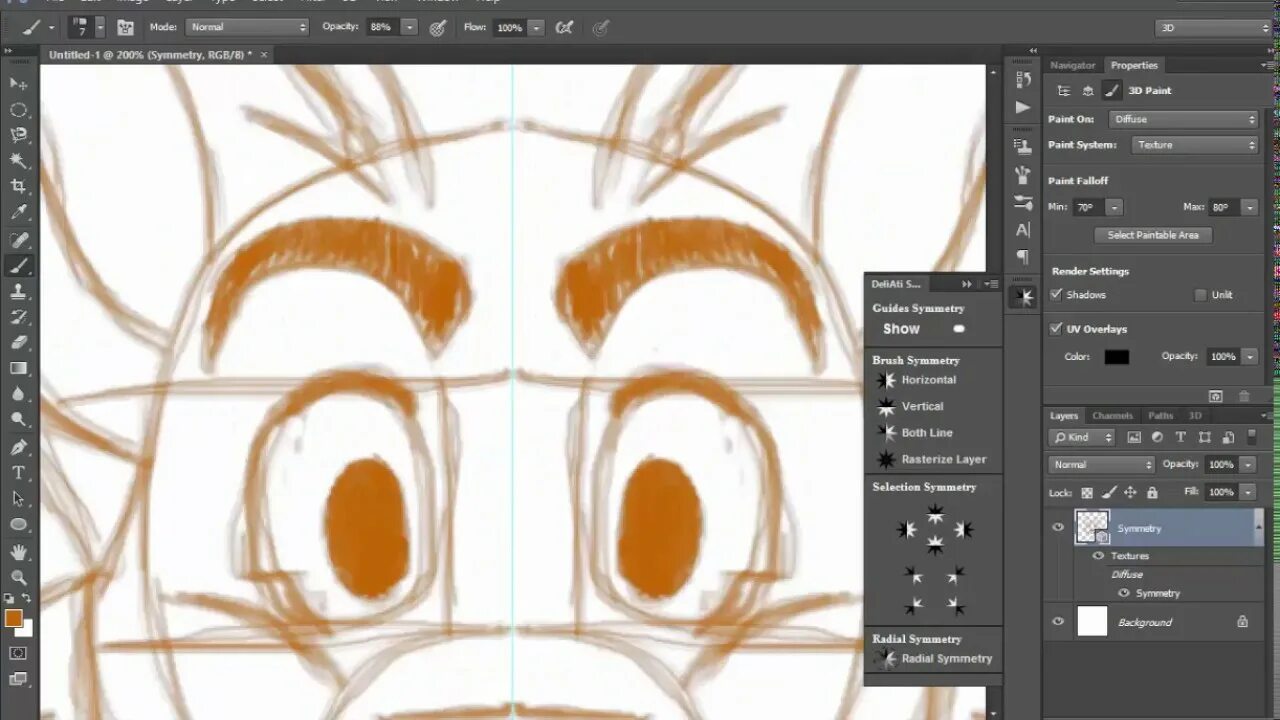Open the Flow dropdown arrow

click(536, 27)
